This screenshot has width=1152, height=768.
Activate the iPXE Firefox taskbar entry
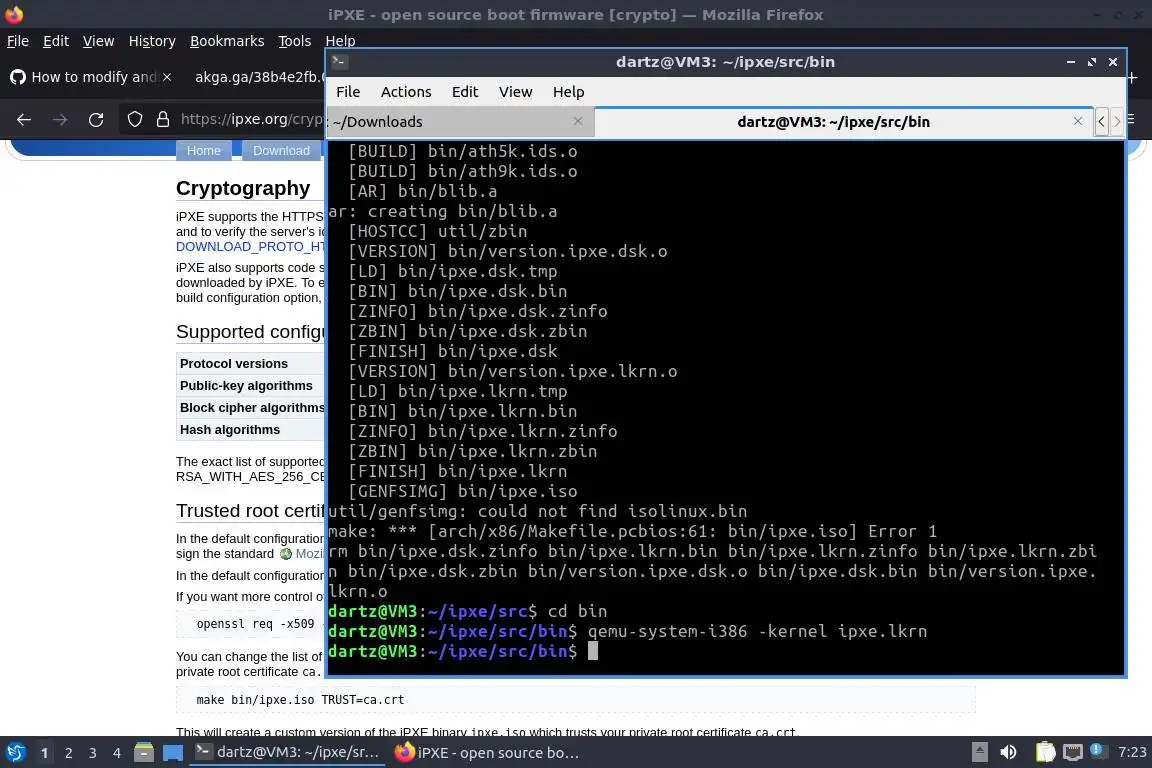486,753
